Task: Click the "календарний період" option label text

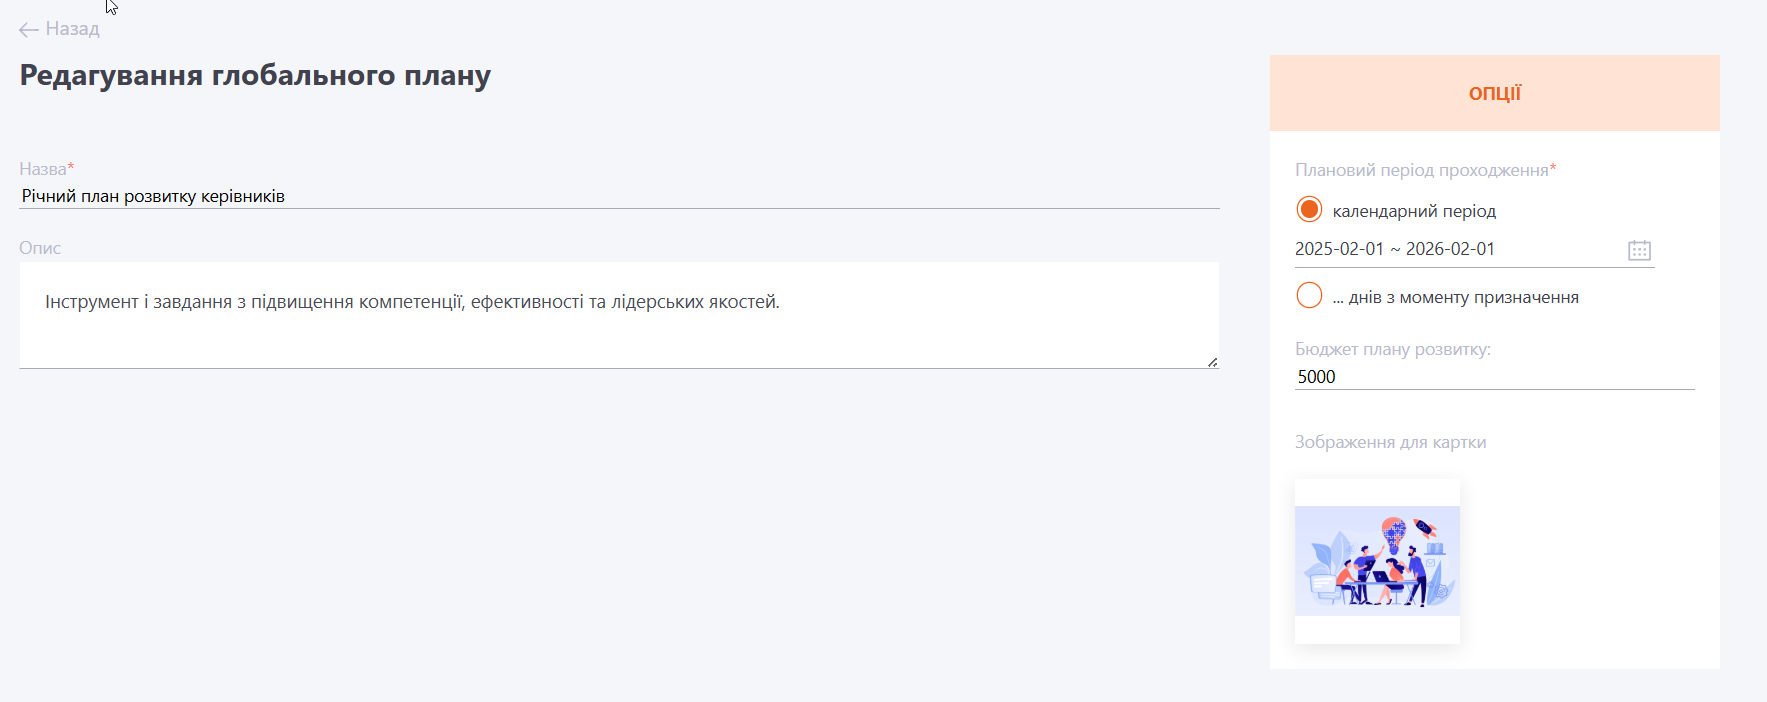Action: click(1414, 211)
